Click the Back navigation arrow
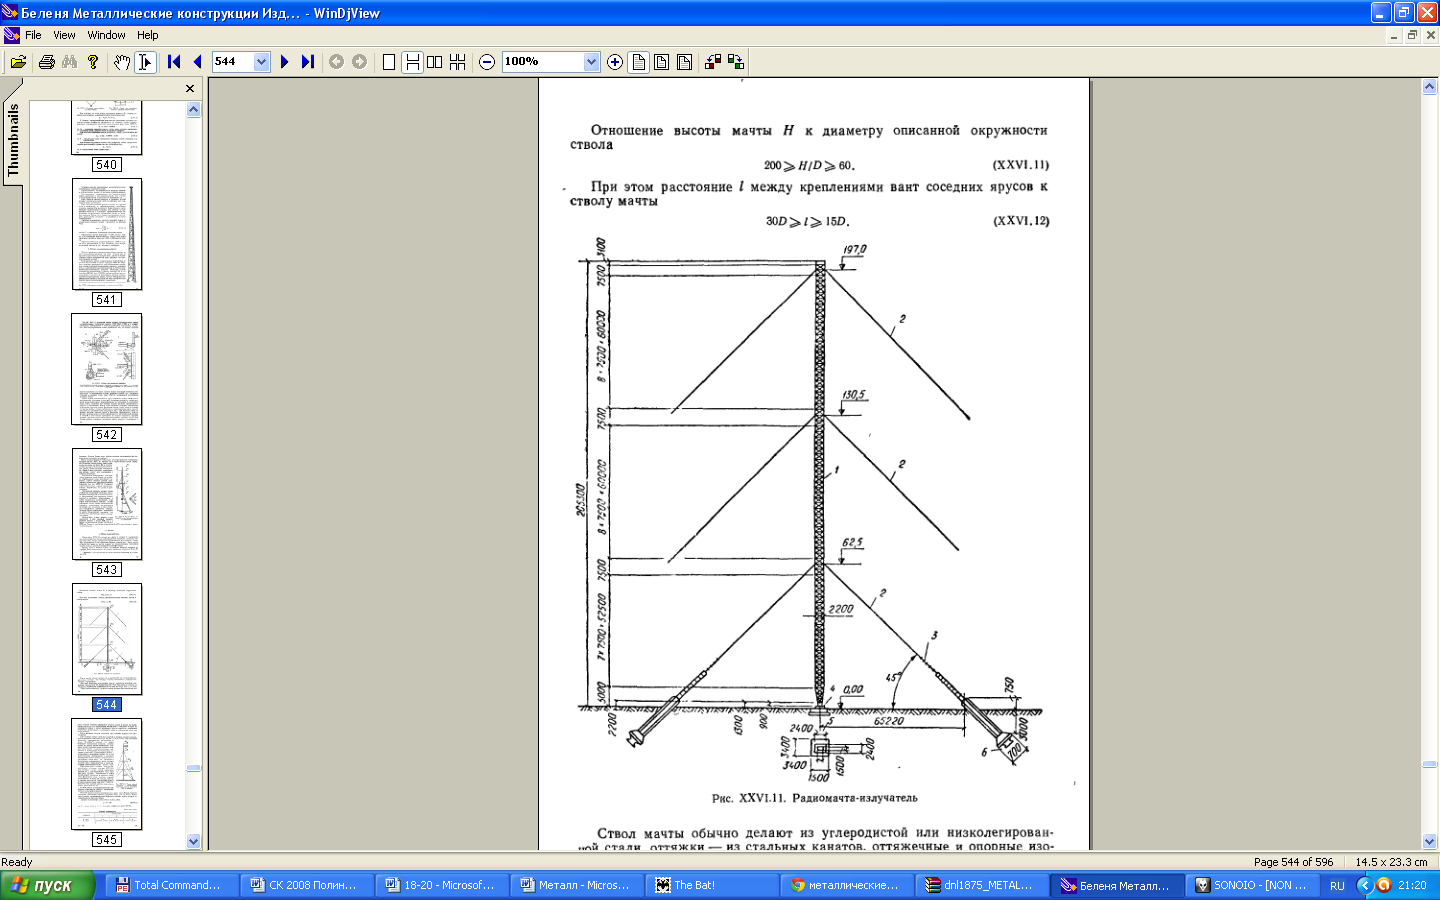Image resolution: width=1440 pixels, height=900 pixels. [336, 62]
